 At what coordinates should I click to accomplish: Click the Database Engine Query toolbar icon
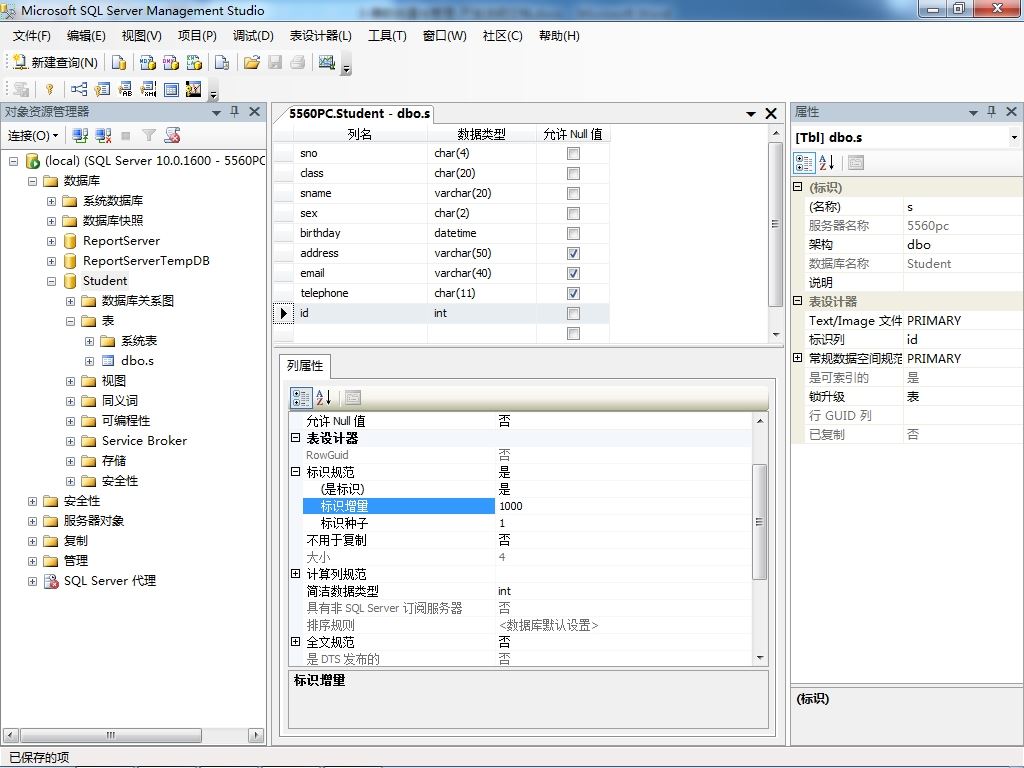(x=119, y=63)
